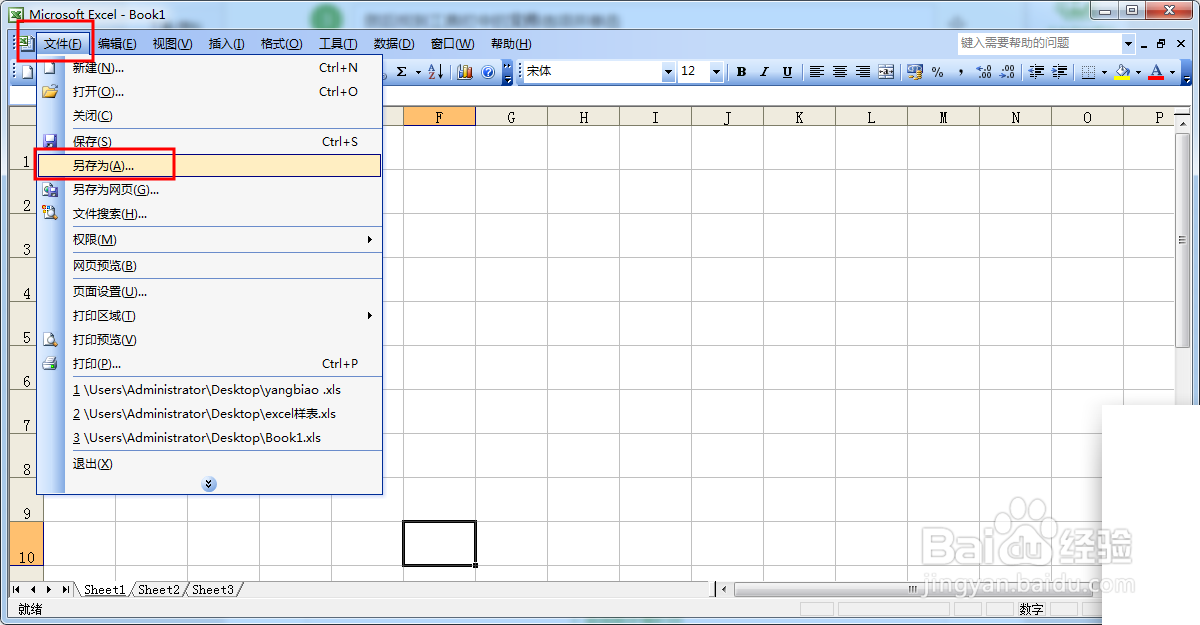This screenshot has width=1200, height=625.
Task: Click the Increase Decimal icon
Action: 984,72
